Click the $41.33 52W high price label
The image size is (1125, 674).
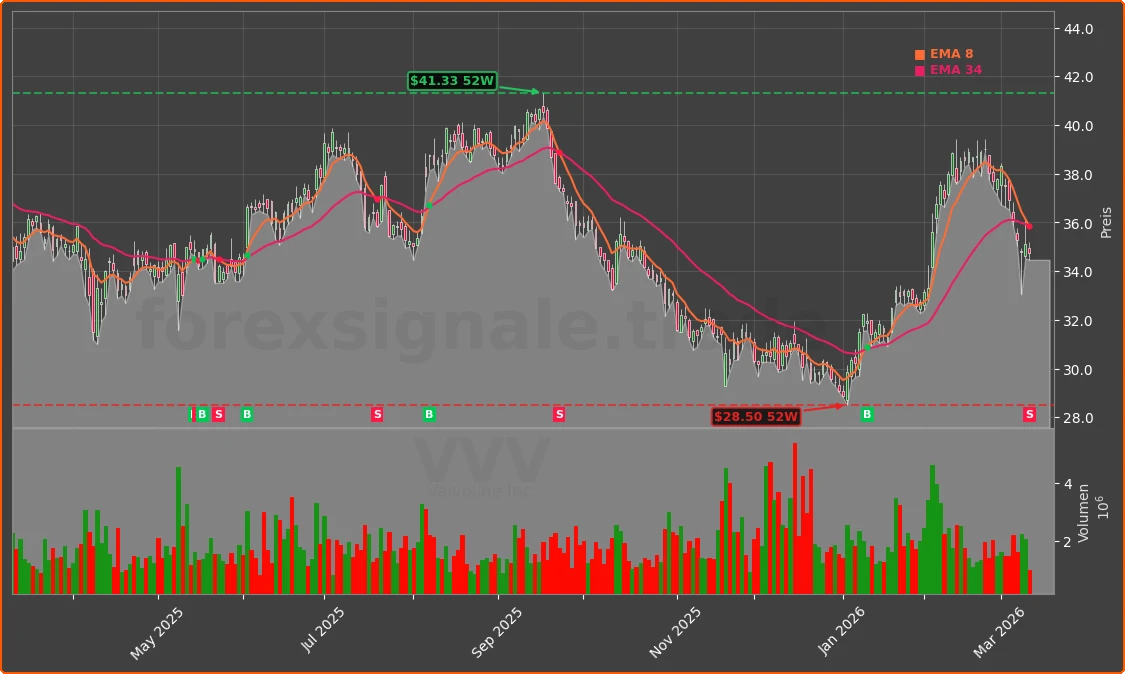click(x=452, y=81)
